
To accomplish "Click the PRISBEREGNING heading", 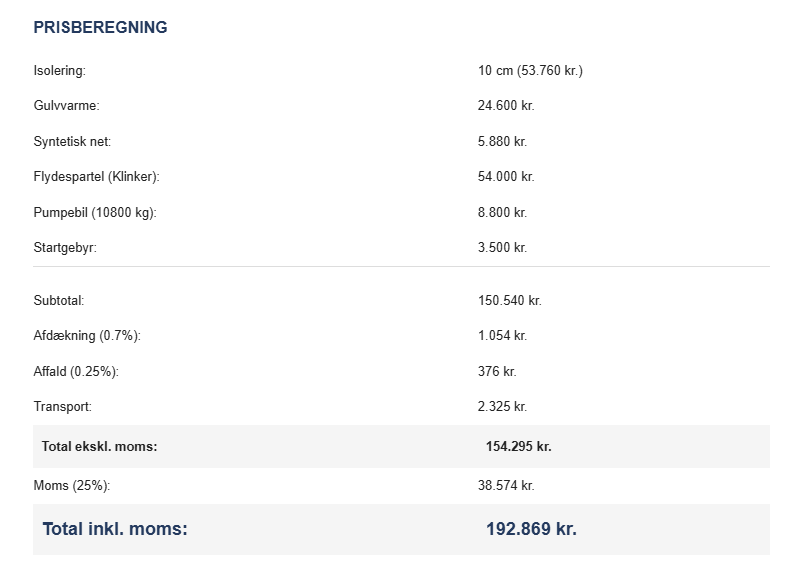I will coord(100,28).
